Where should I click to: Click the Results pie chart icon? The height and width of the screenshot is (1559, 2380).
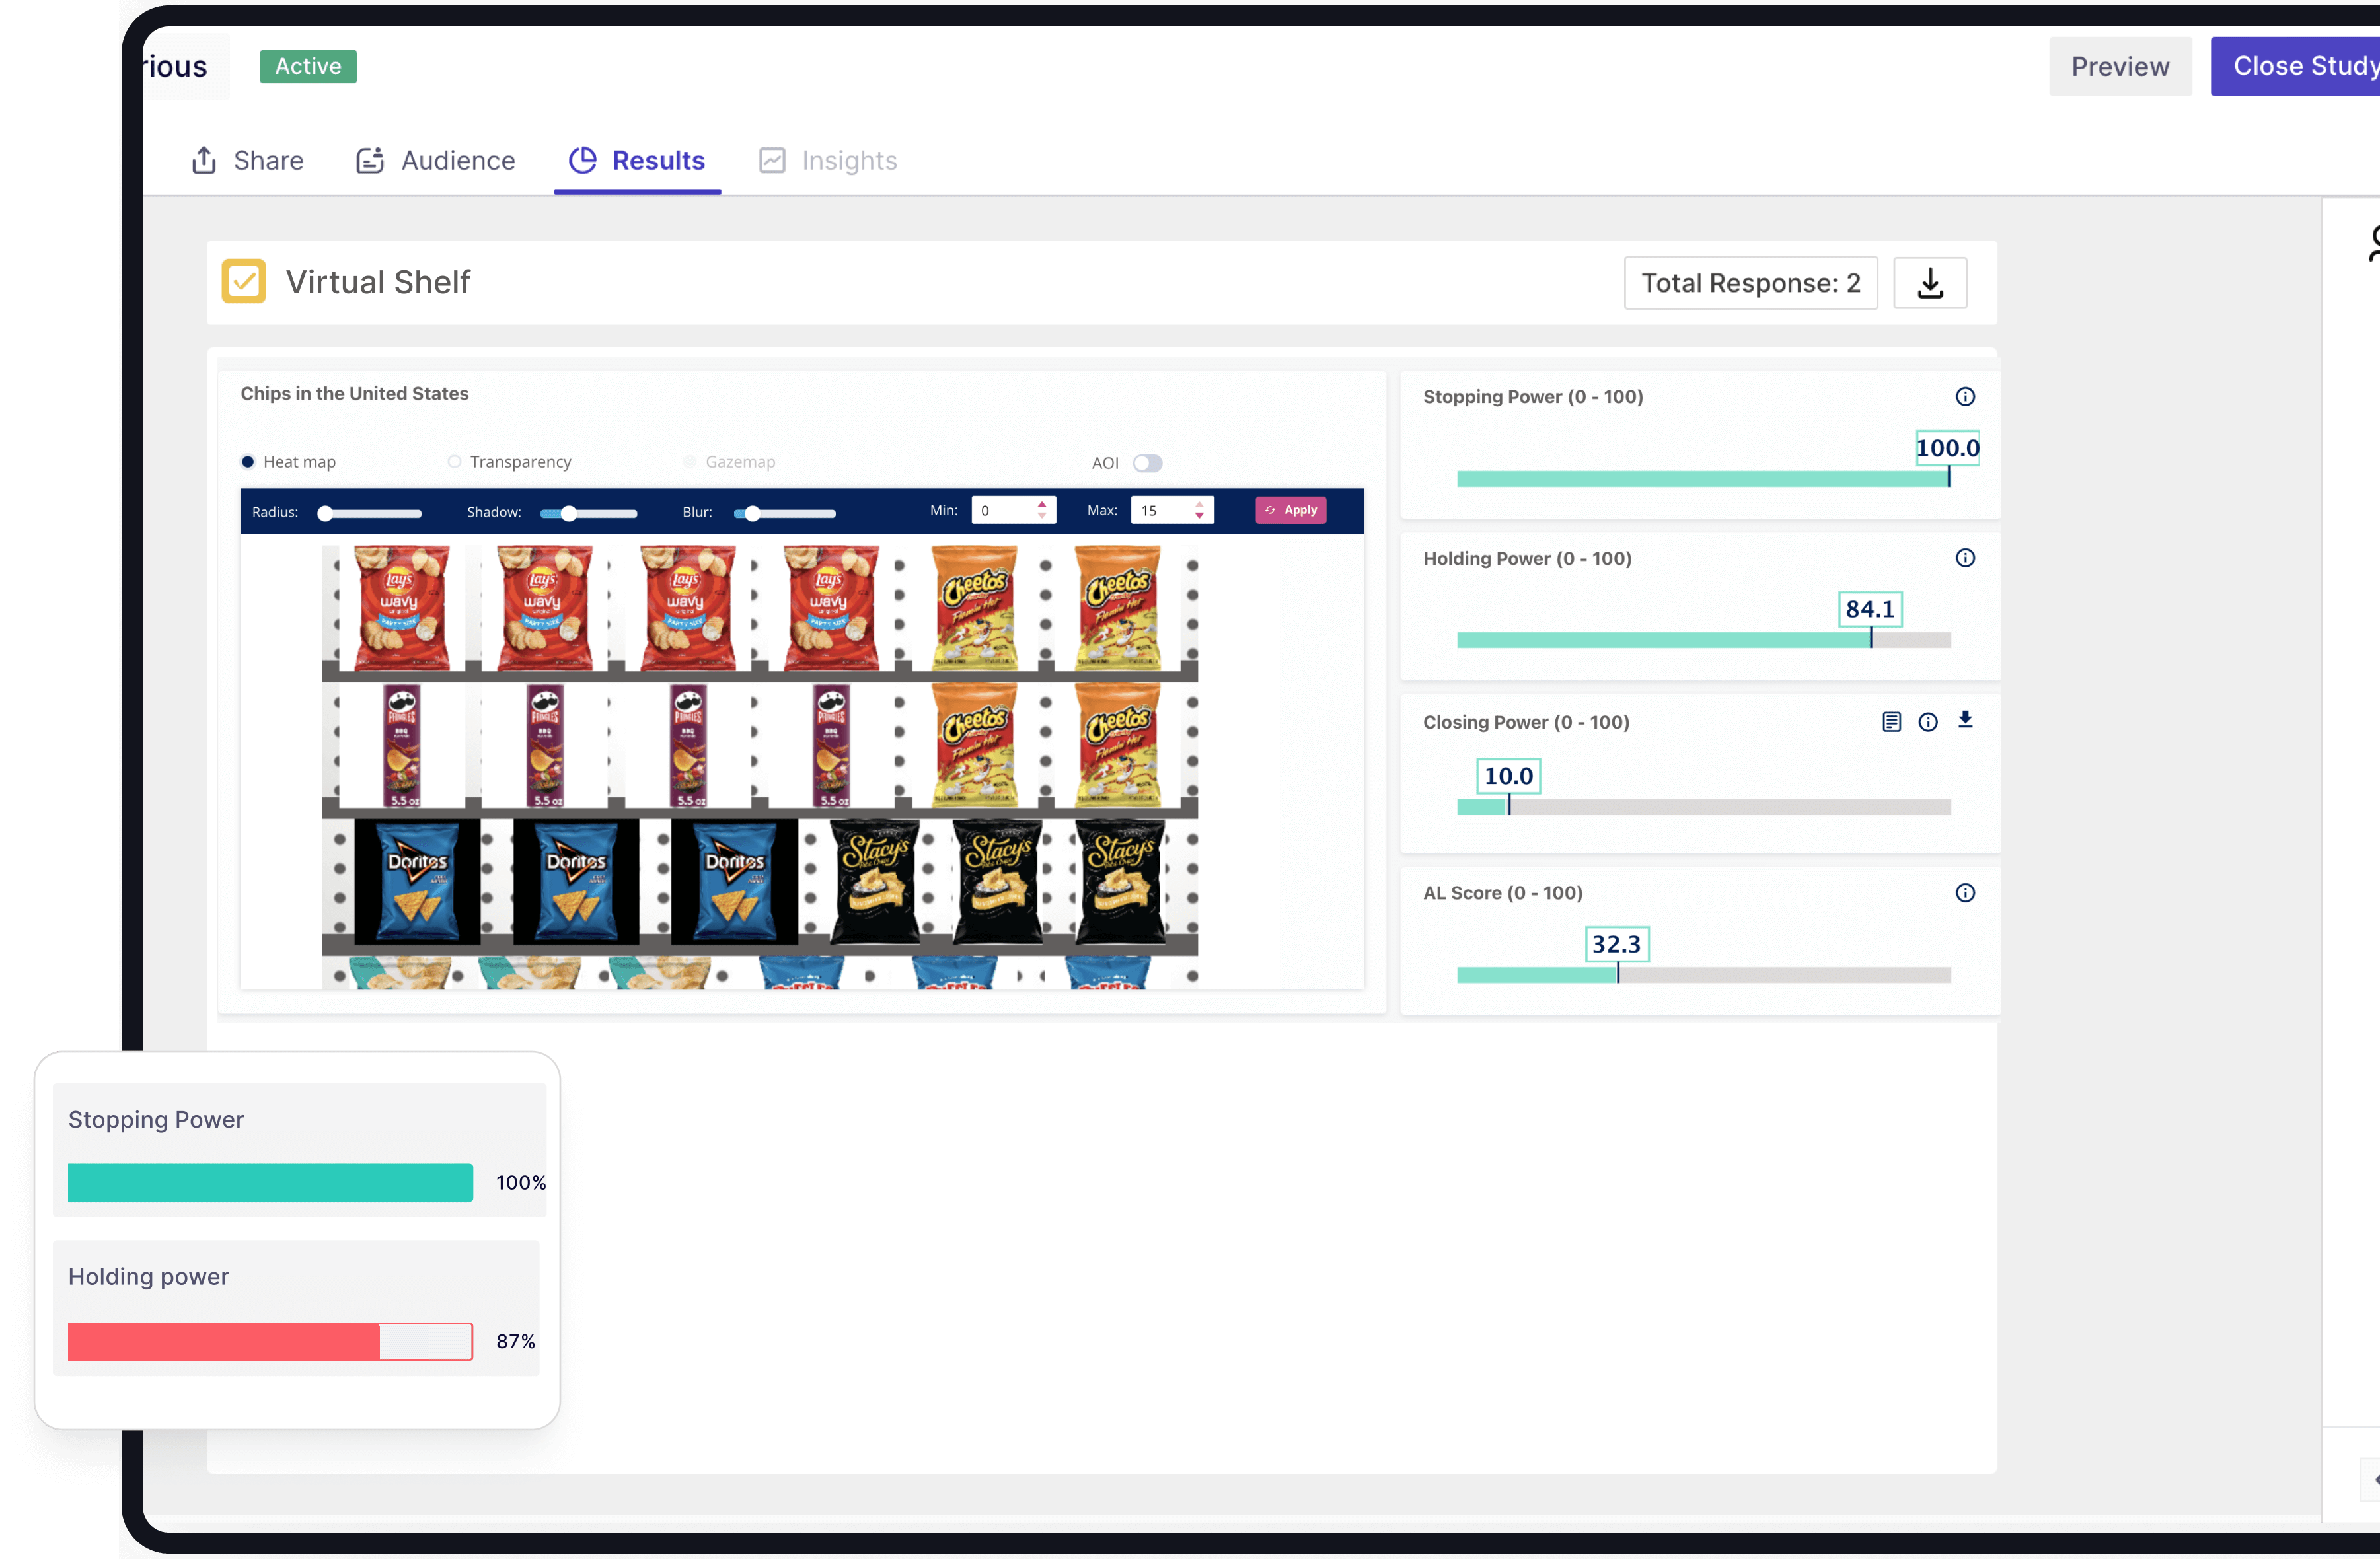(x=582, y=160)
